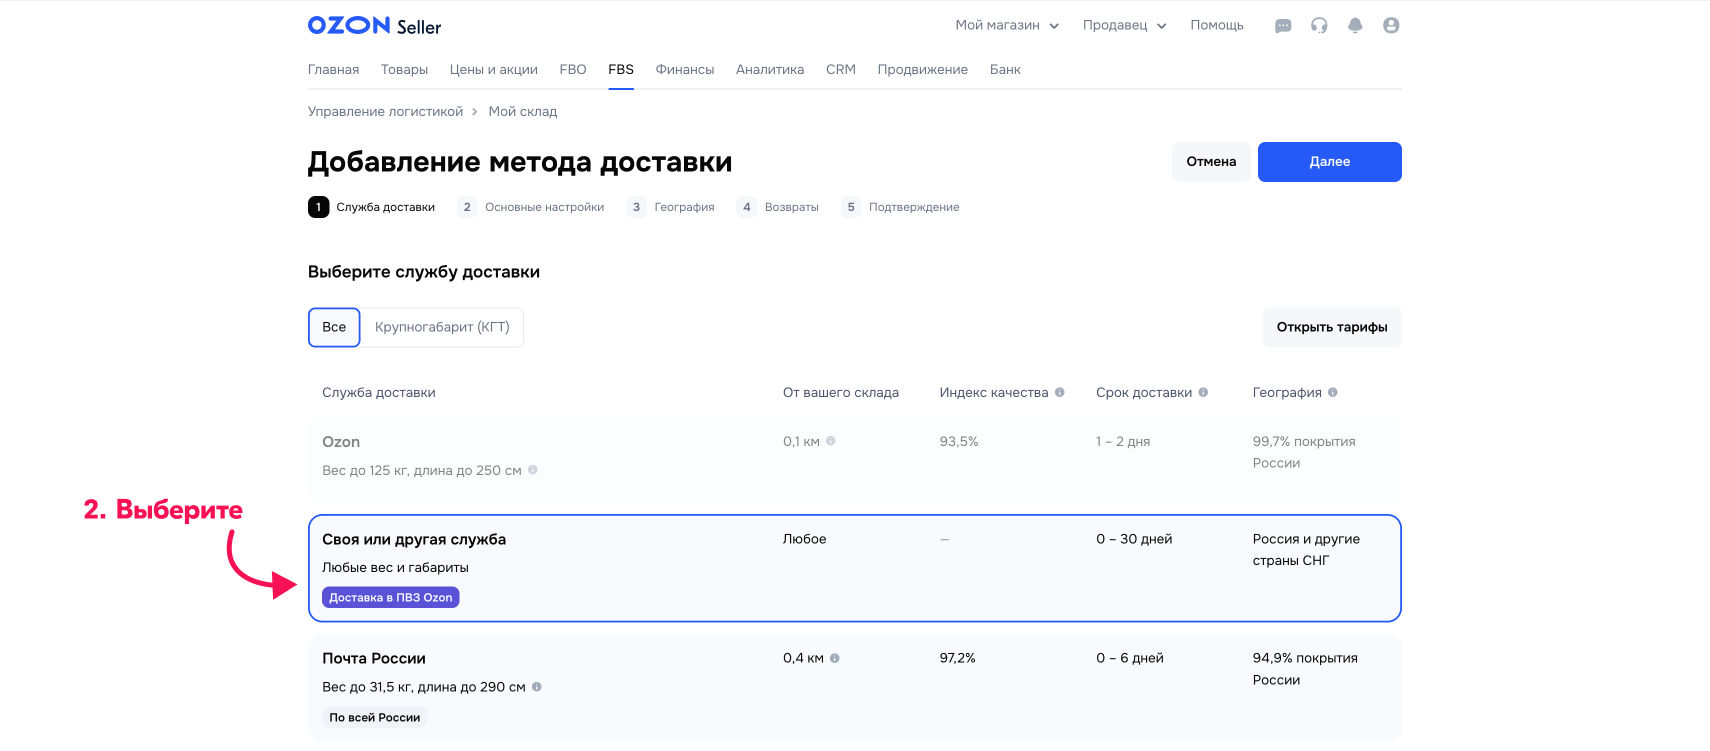1710x751 pixels.
Task: Click Управление логистикой breadcrumb
Action: [x=385, y=112]
